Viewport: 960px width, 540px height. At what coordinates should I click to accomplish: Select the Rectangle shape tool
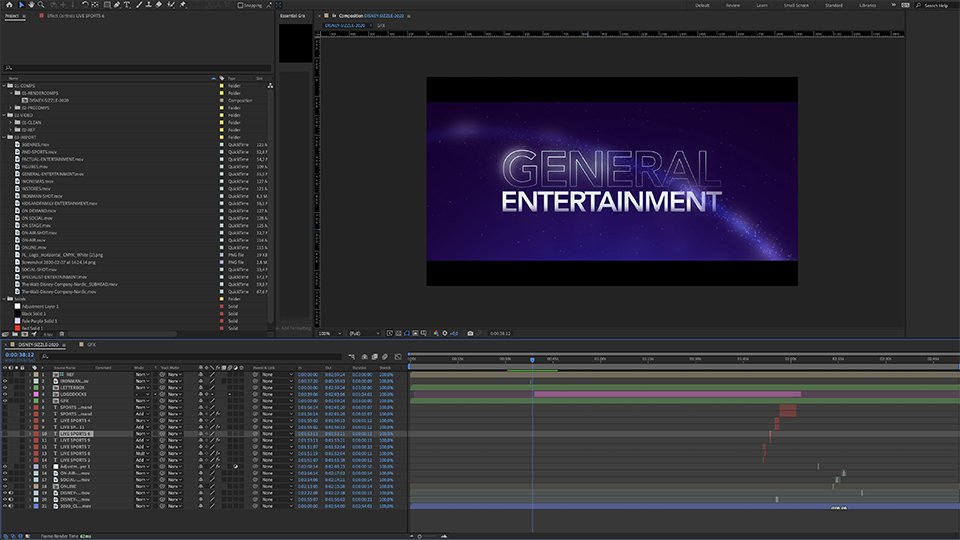pyautogui.click(x=107, y=4)
